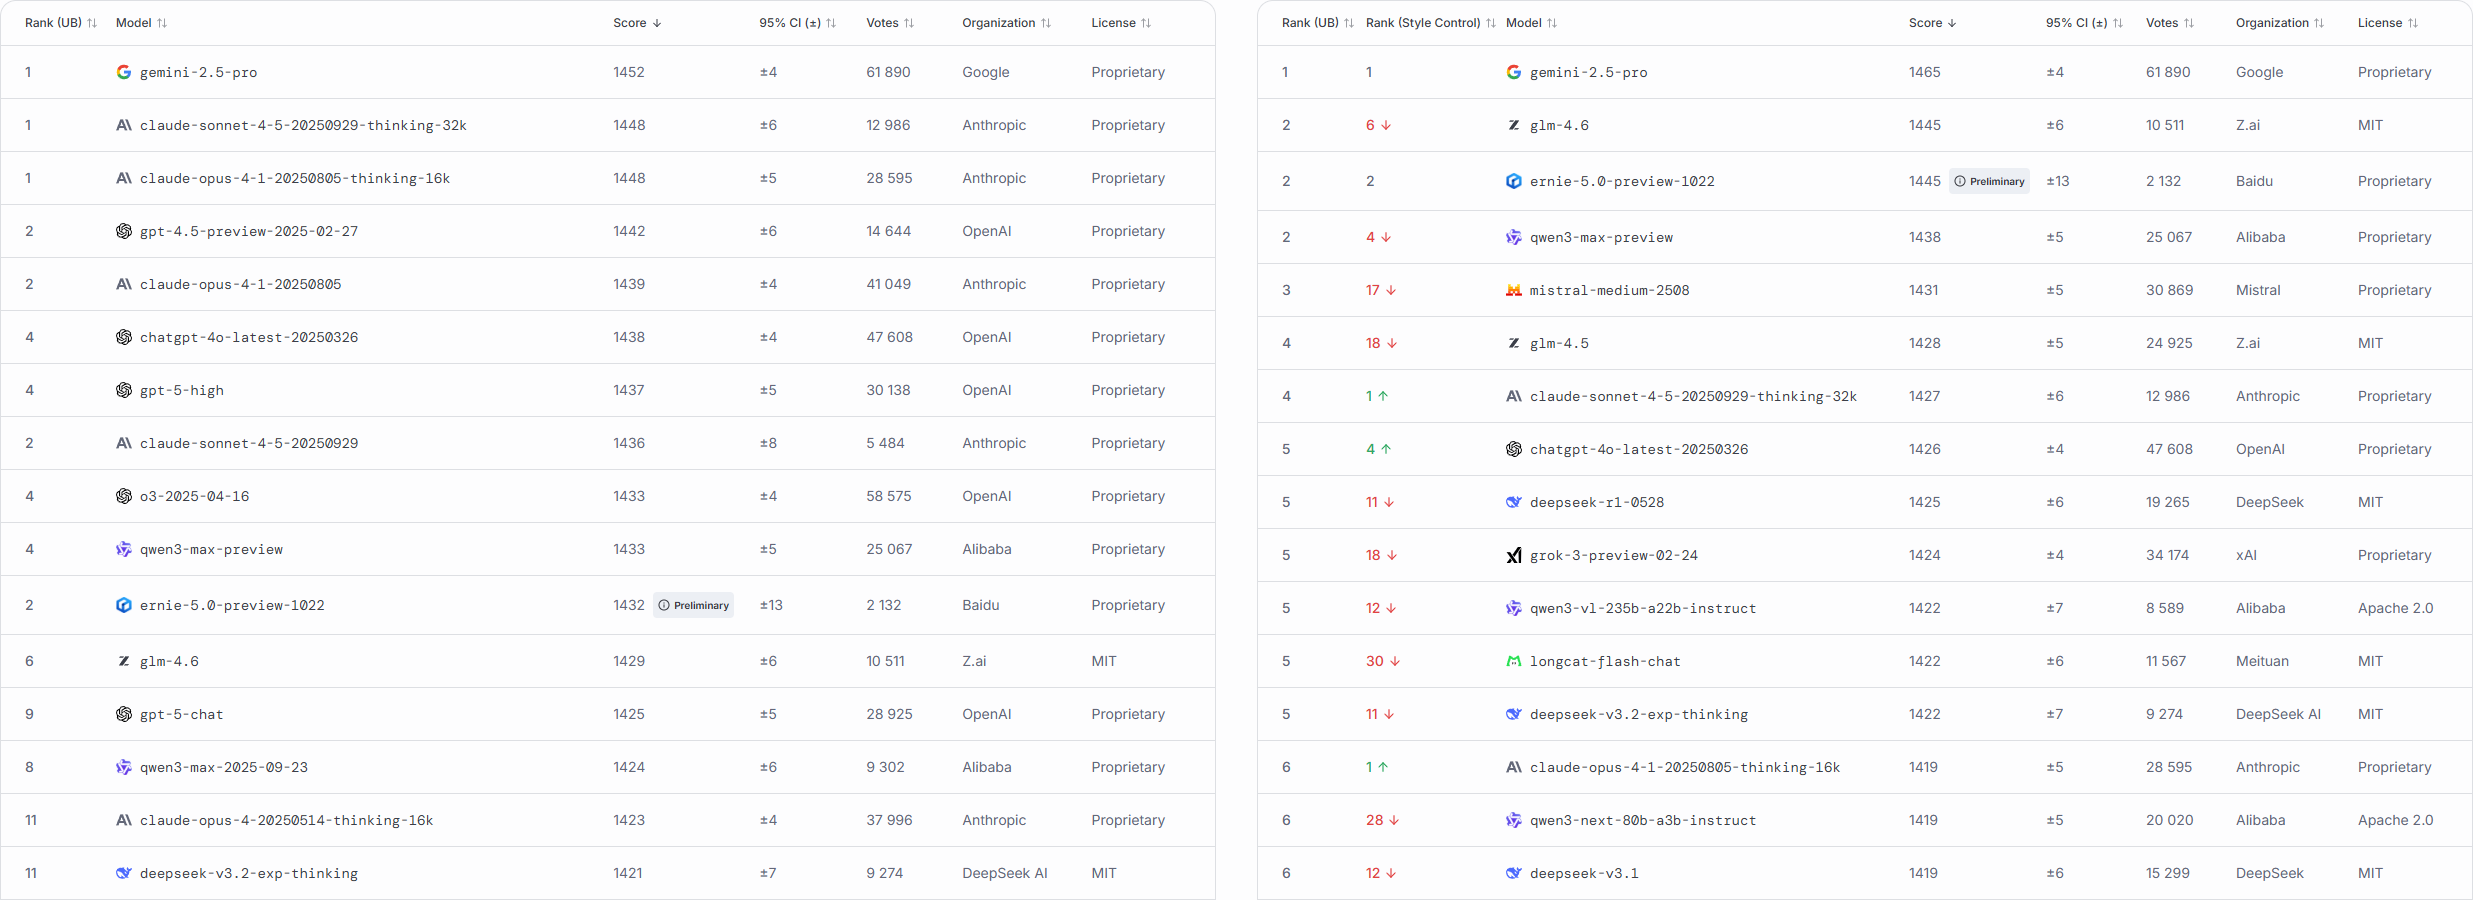Screen dimensions: 2473x900
Task: Open the mistral-medium-2508 model link
Action: [x=1609, y=290]
